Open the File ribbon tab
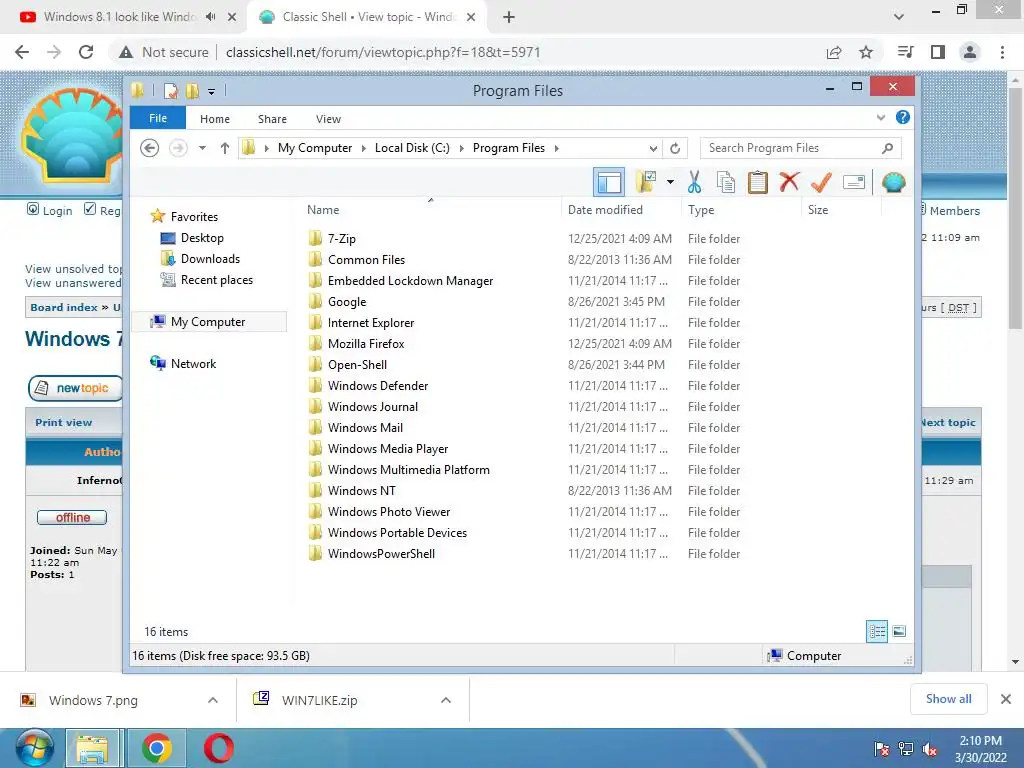1024x768 pixels. 158,118
